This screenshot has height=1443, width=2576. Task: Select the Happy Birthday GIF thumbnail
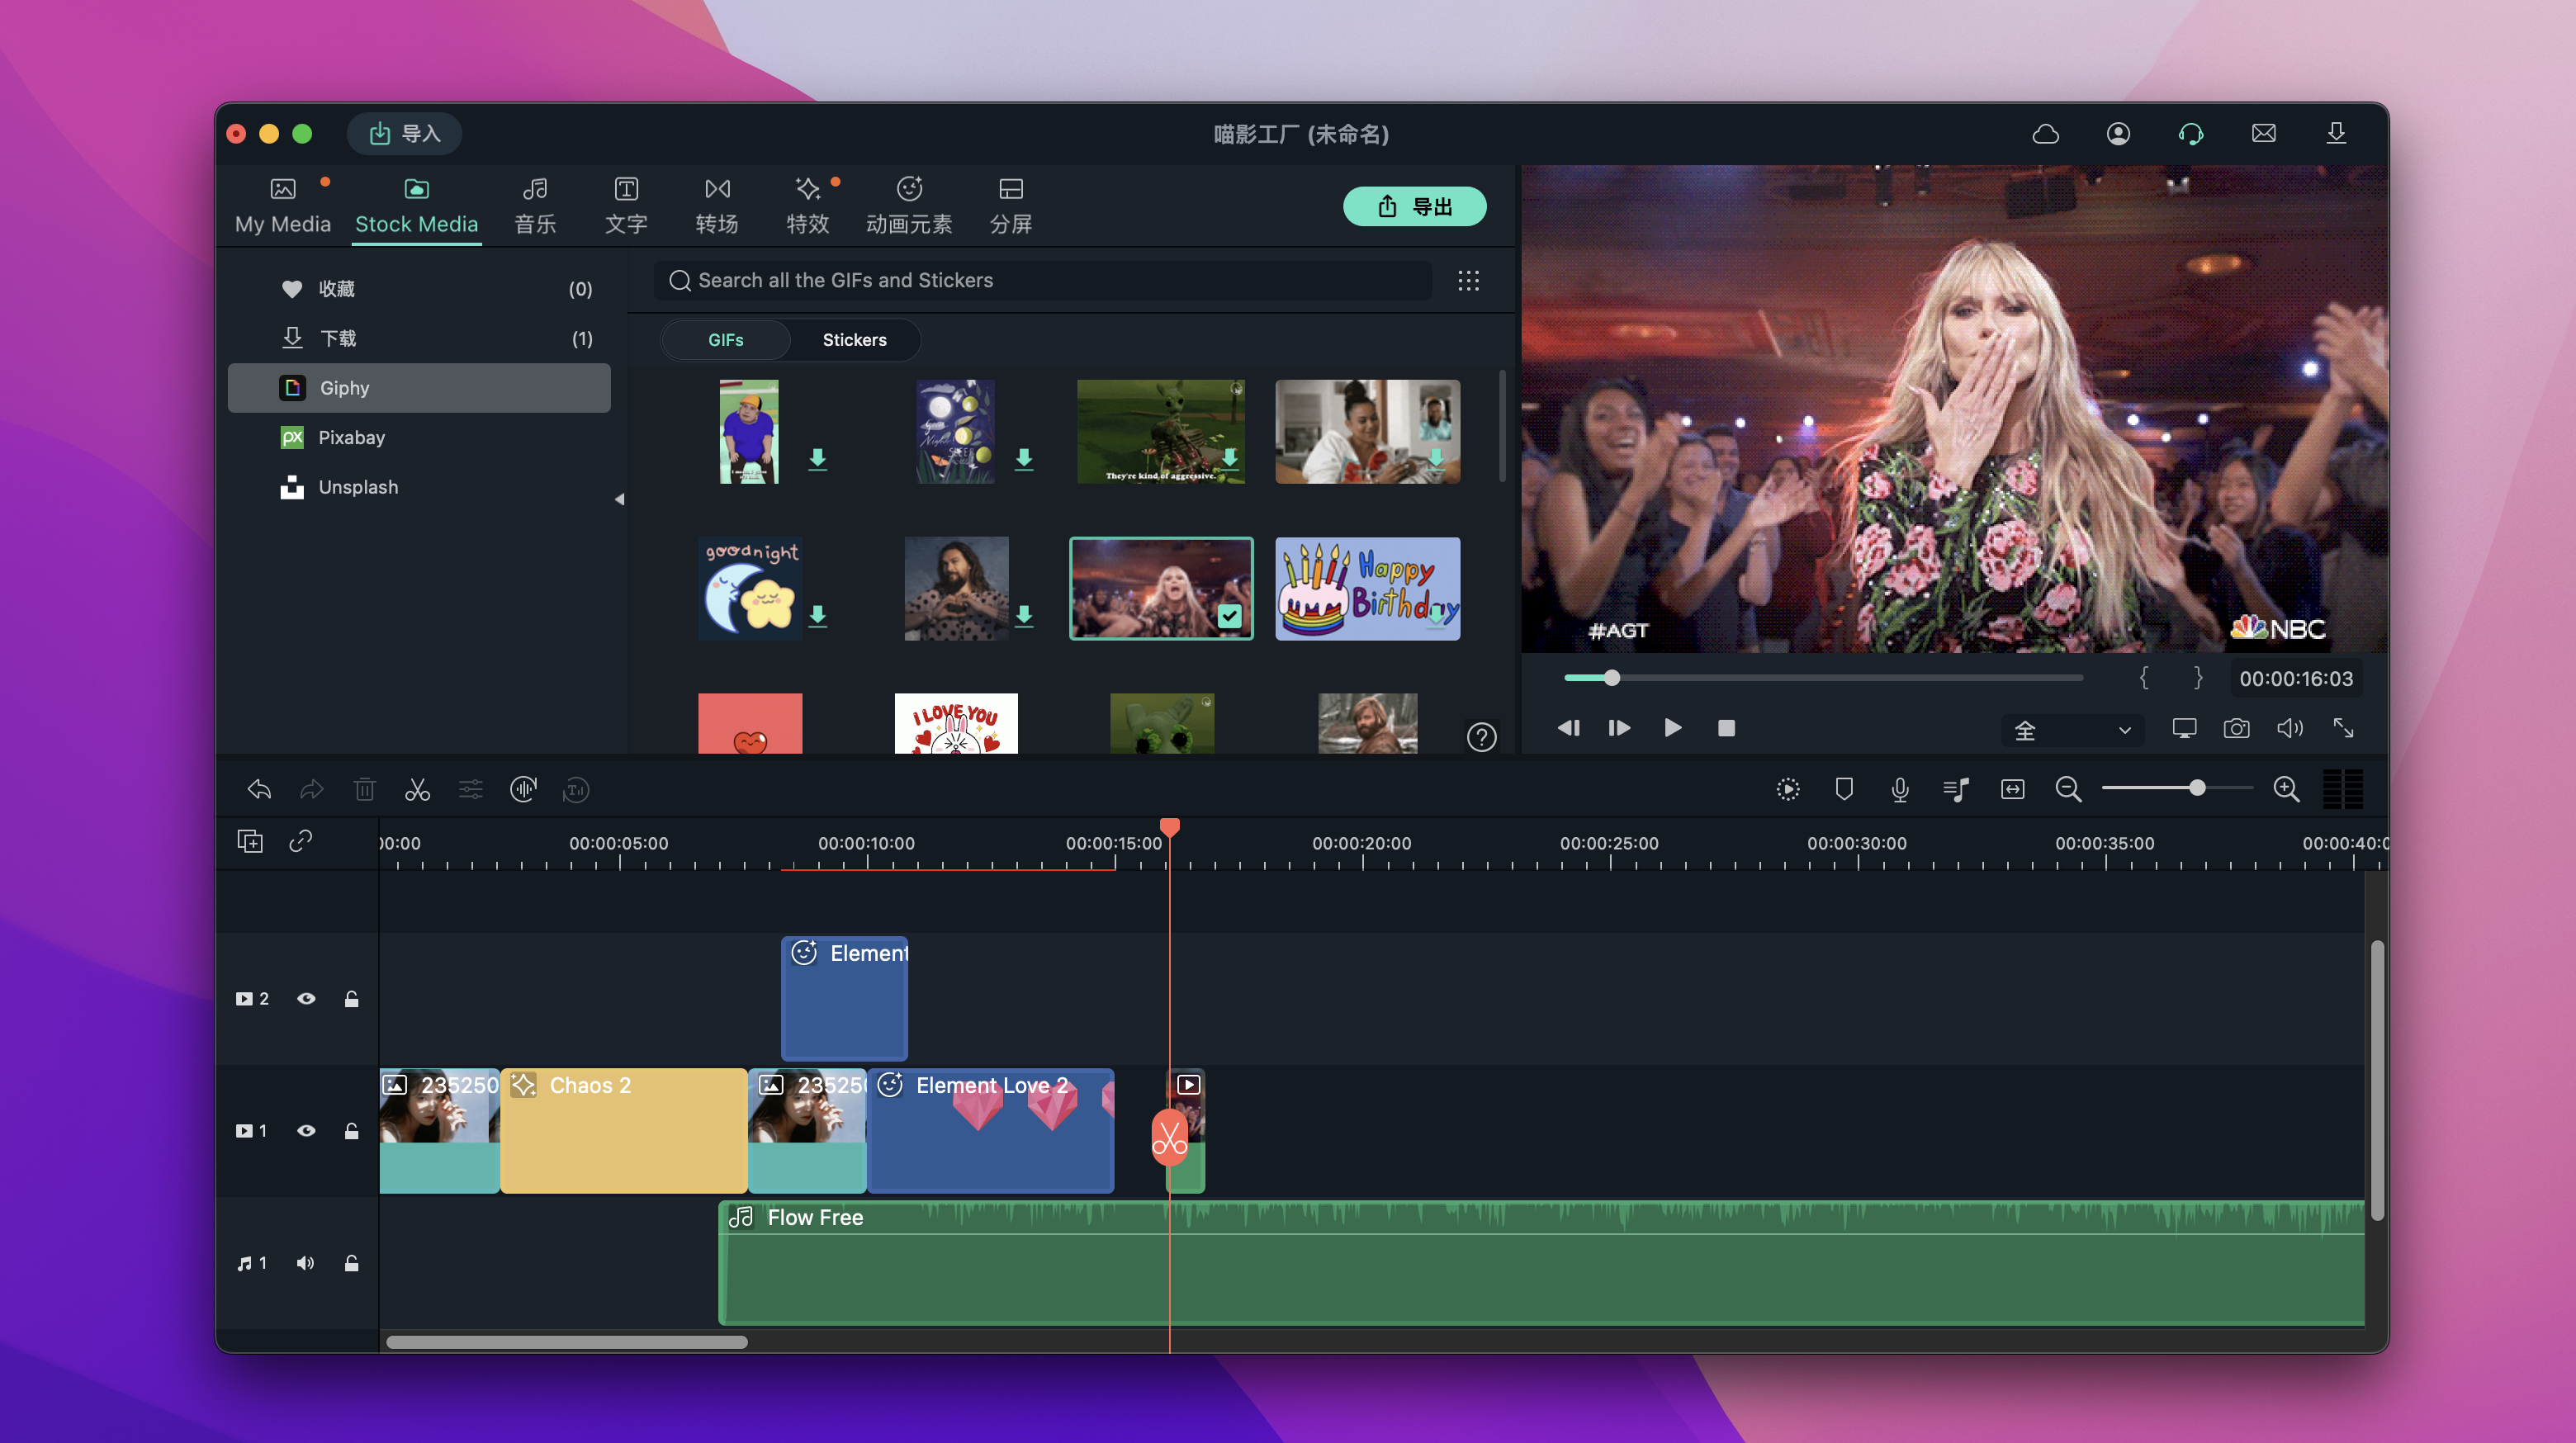point(1367,589)
